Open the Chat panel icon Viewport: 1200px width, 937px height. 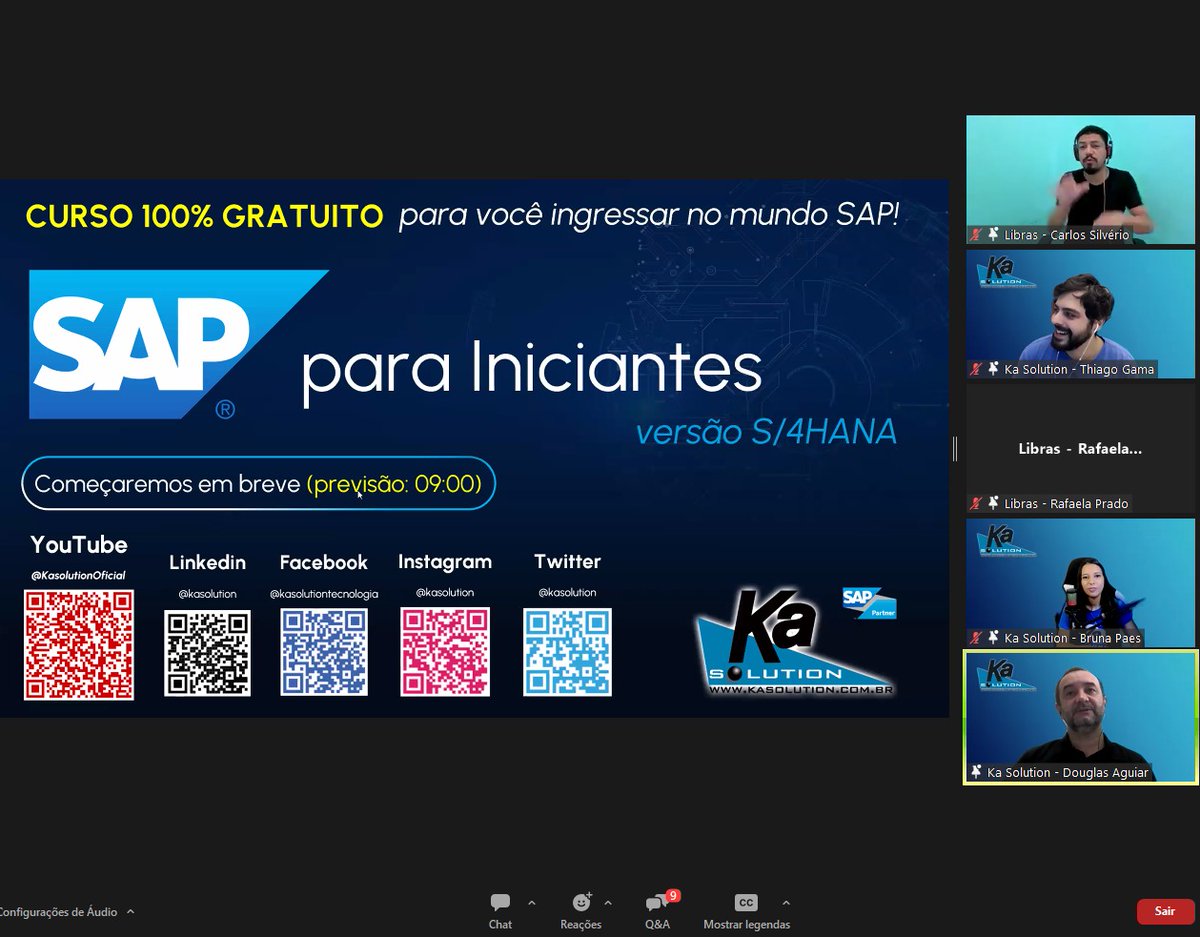[x=500, y=902]
